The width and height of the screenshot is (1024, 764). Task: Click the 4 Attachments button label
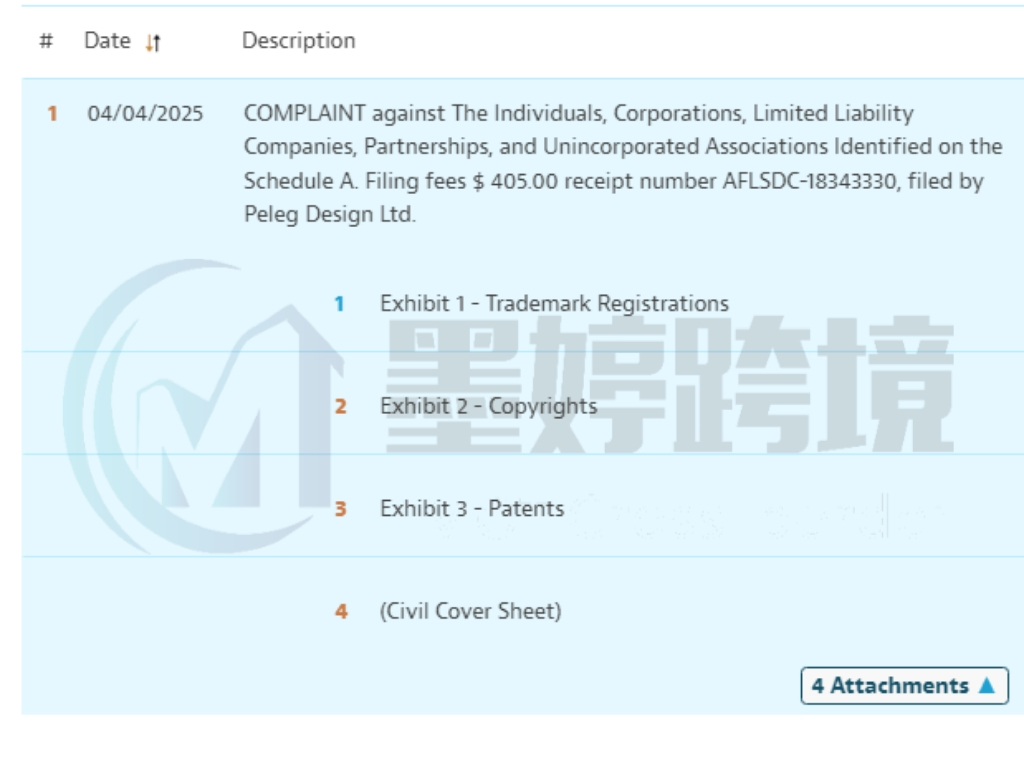(x=889, y=686)
